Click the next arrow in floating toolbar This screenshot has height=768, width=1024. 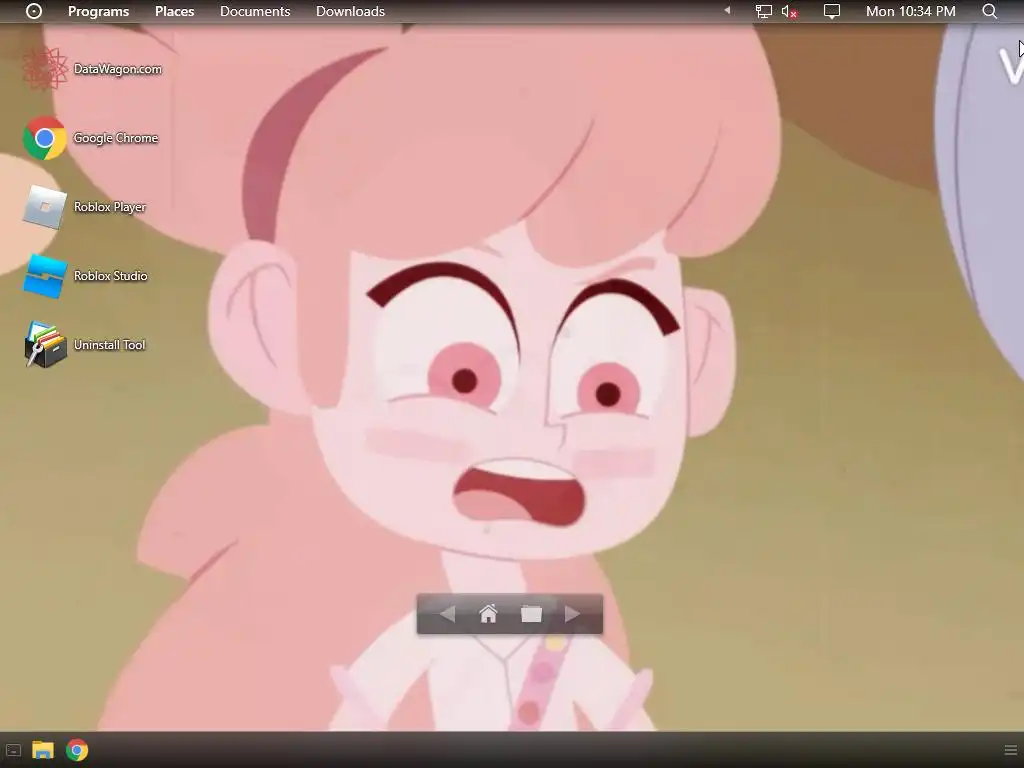click(x=572, y=614)
